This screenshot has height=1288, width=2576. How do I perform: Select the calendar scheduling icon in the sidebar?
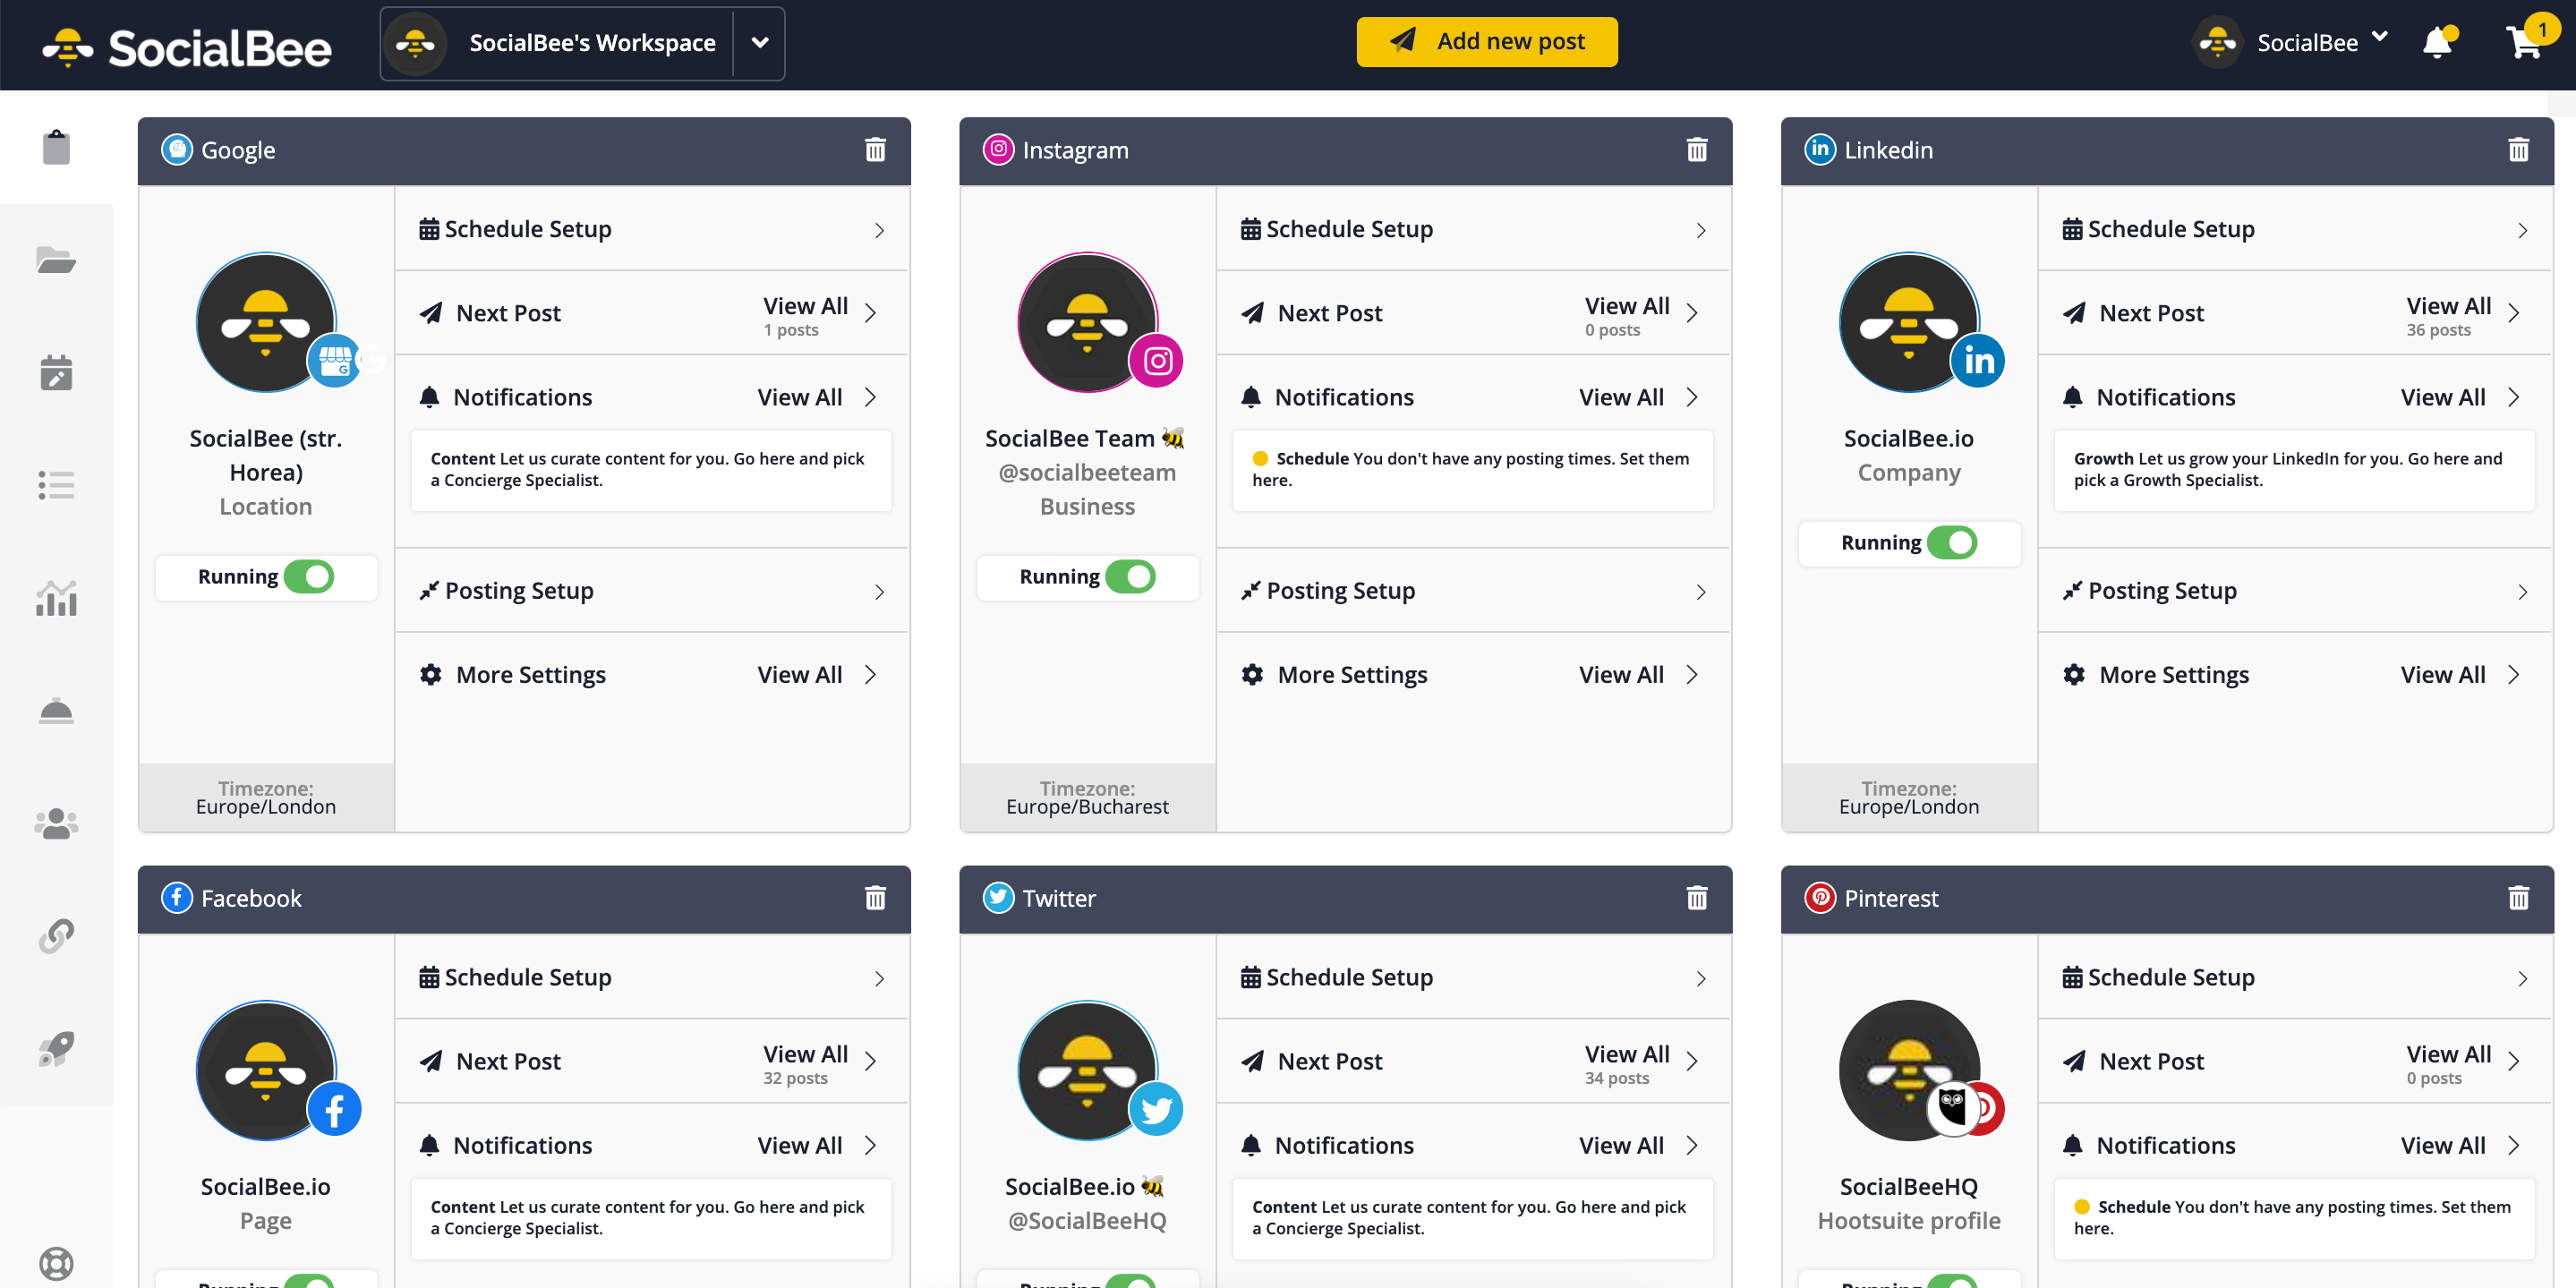(56, 373)
